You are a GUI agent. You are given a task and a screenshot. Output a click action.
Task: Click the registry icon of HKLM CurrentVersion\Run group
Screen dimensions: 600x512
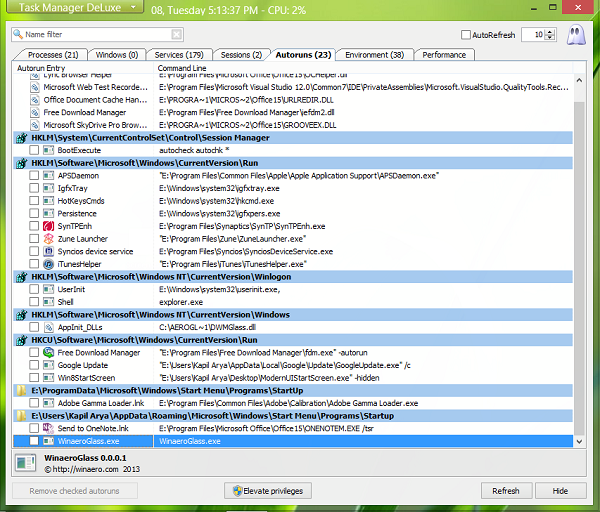pos(21,163)
